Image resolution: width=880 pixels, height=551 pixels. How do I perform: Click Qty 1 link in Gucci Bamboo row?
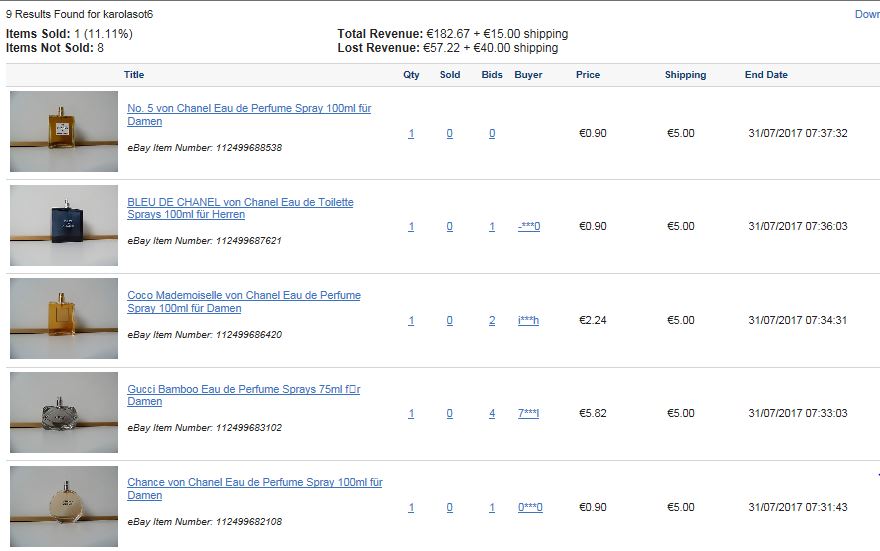411,414
